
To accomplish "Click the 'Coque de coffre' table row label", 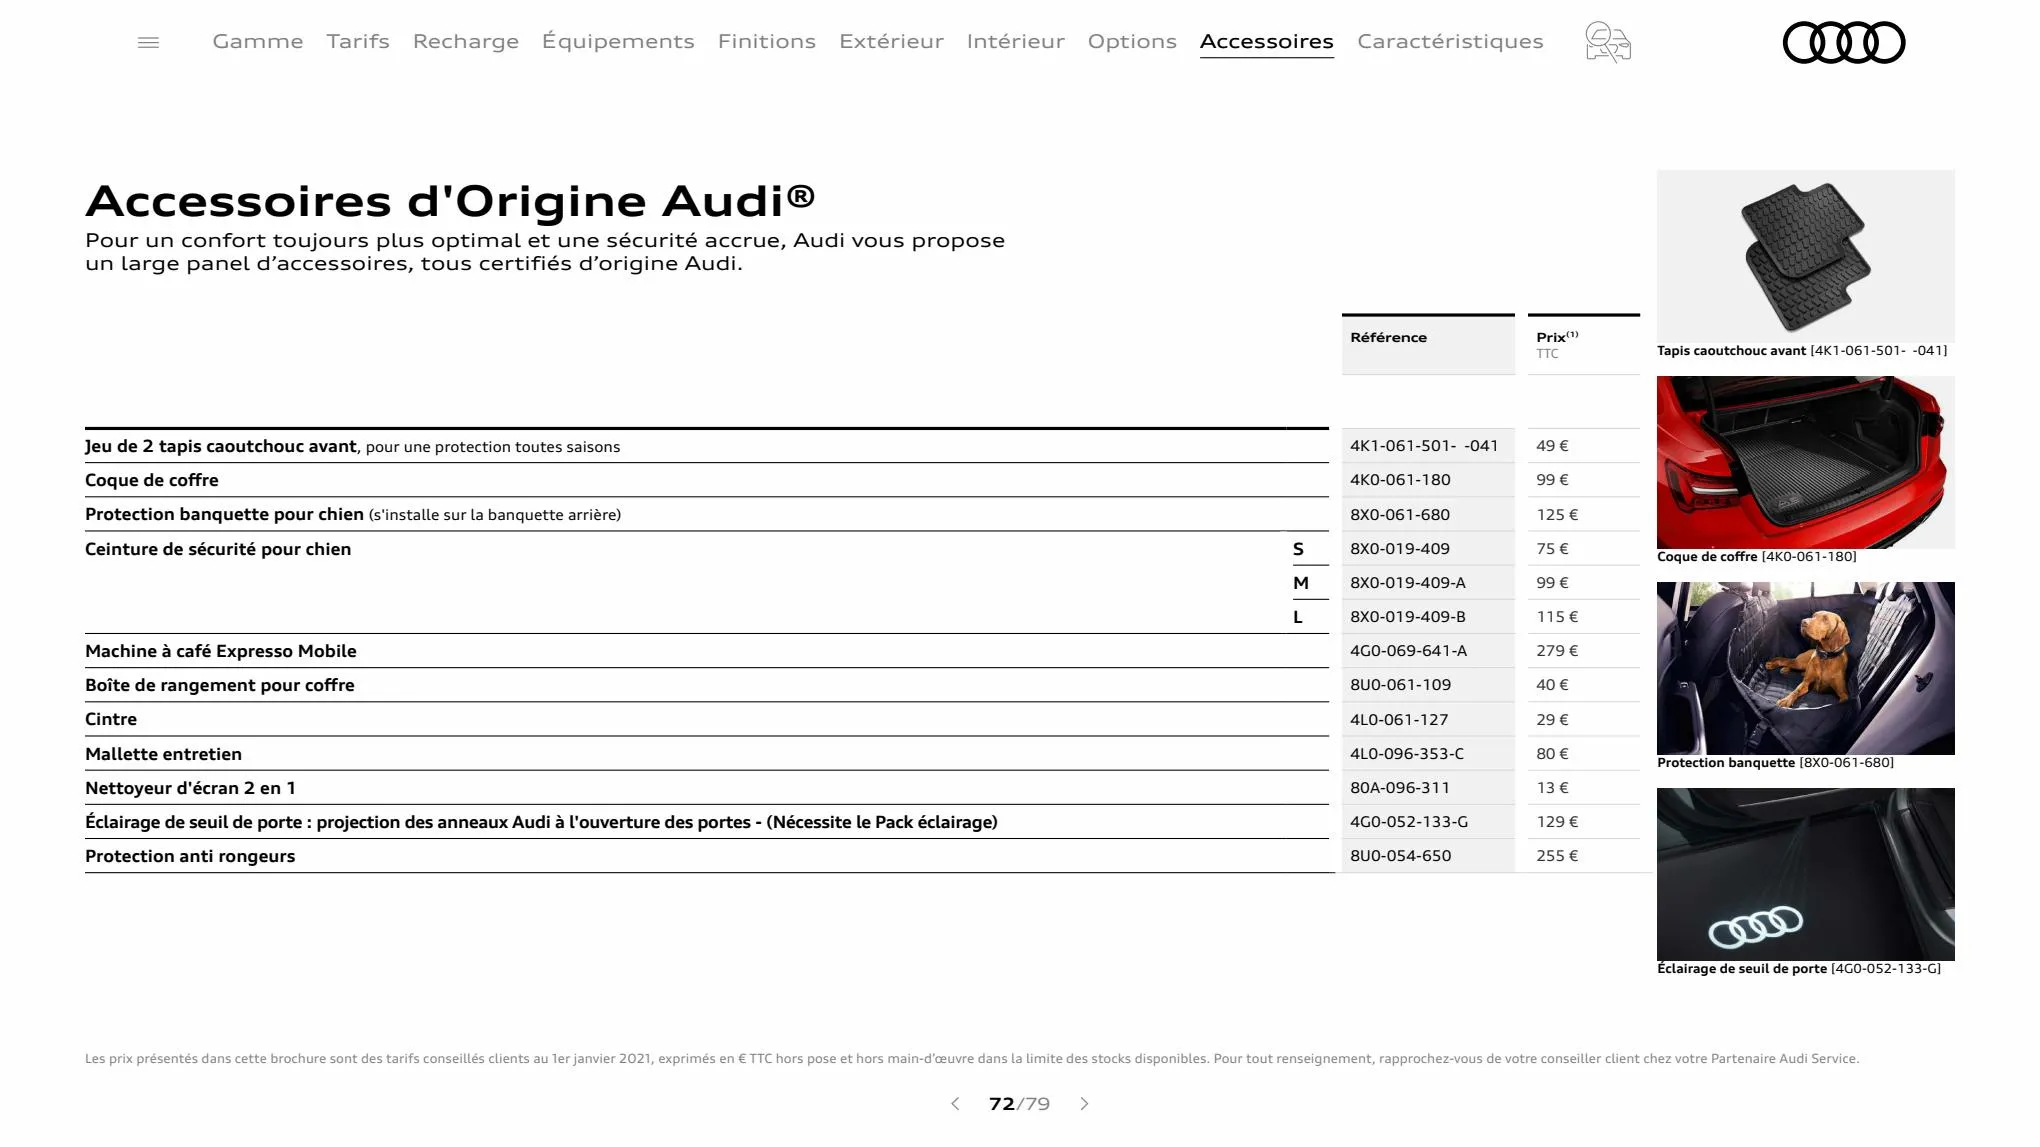I will coord(152,480).
